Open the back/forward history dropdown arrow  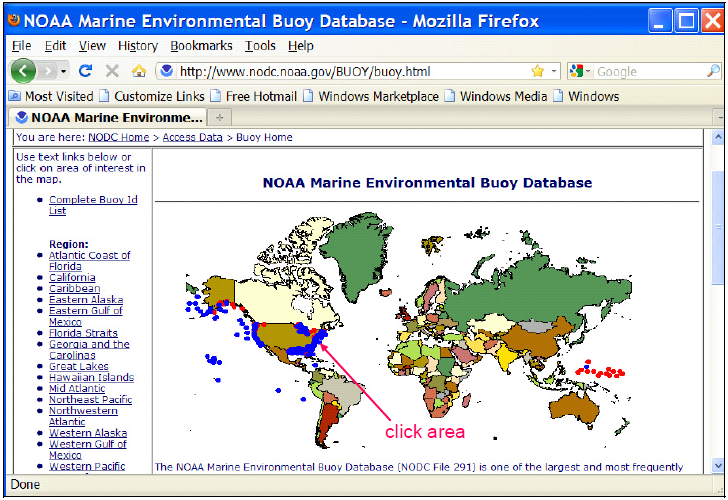click(x=63, y=71)
